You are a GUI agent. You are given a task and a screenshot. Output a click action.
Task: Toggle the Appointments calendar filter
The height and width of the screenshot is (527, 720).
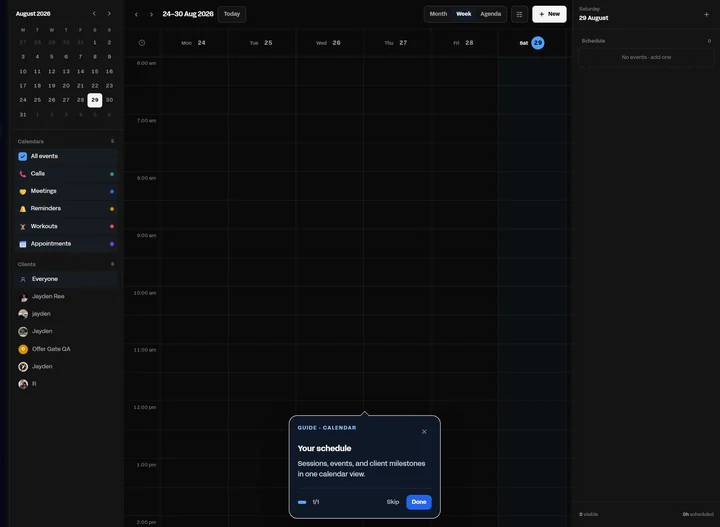pyautogui.click(x=67, y=244)
